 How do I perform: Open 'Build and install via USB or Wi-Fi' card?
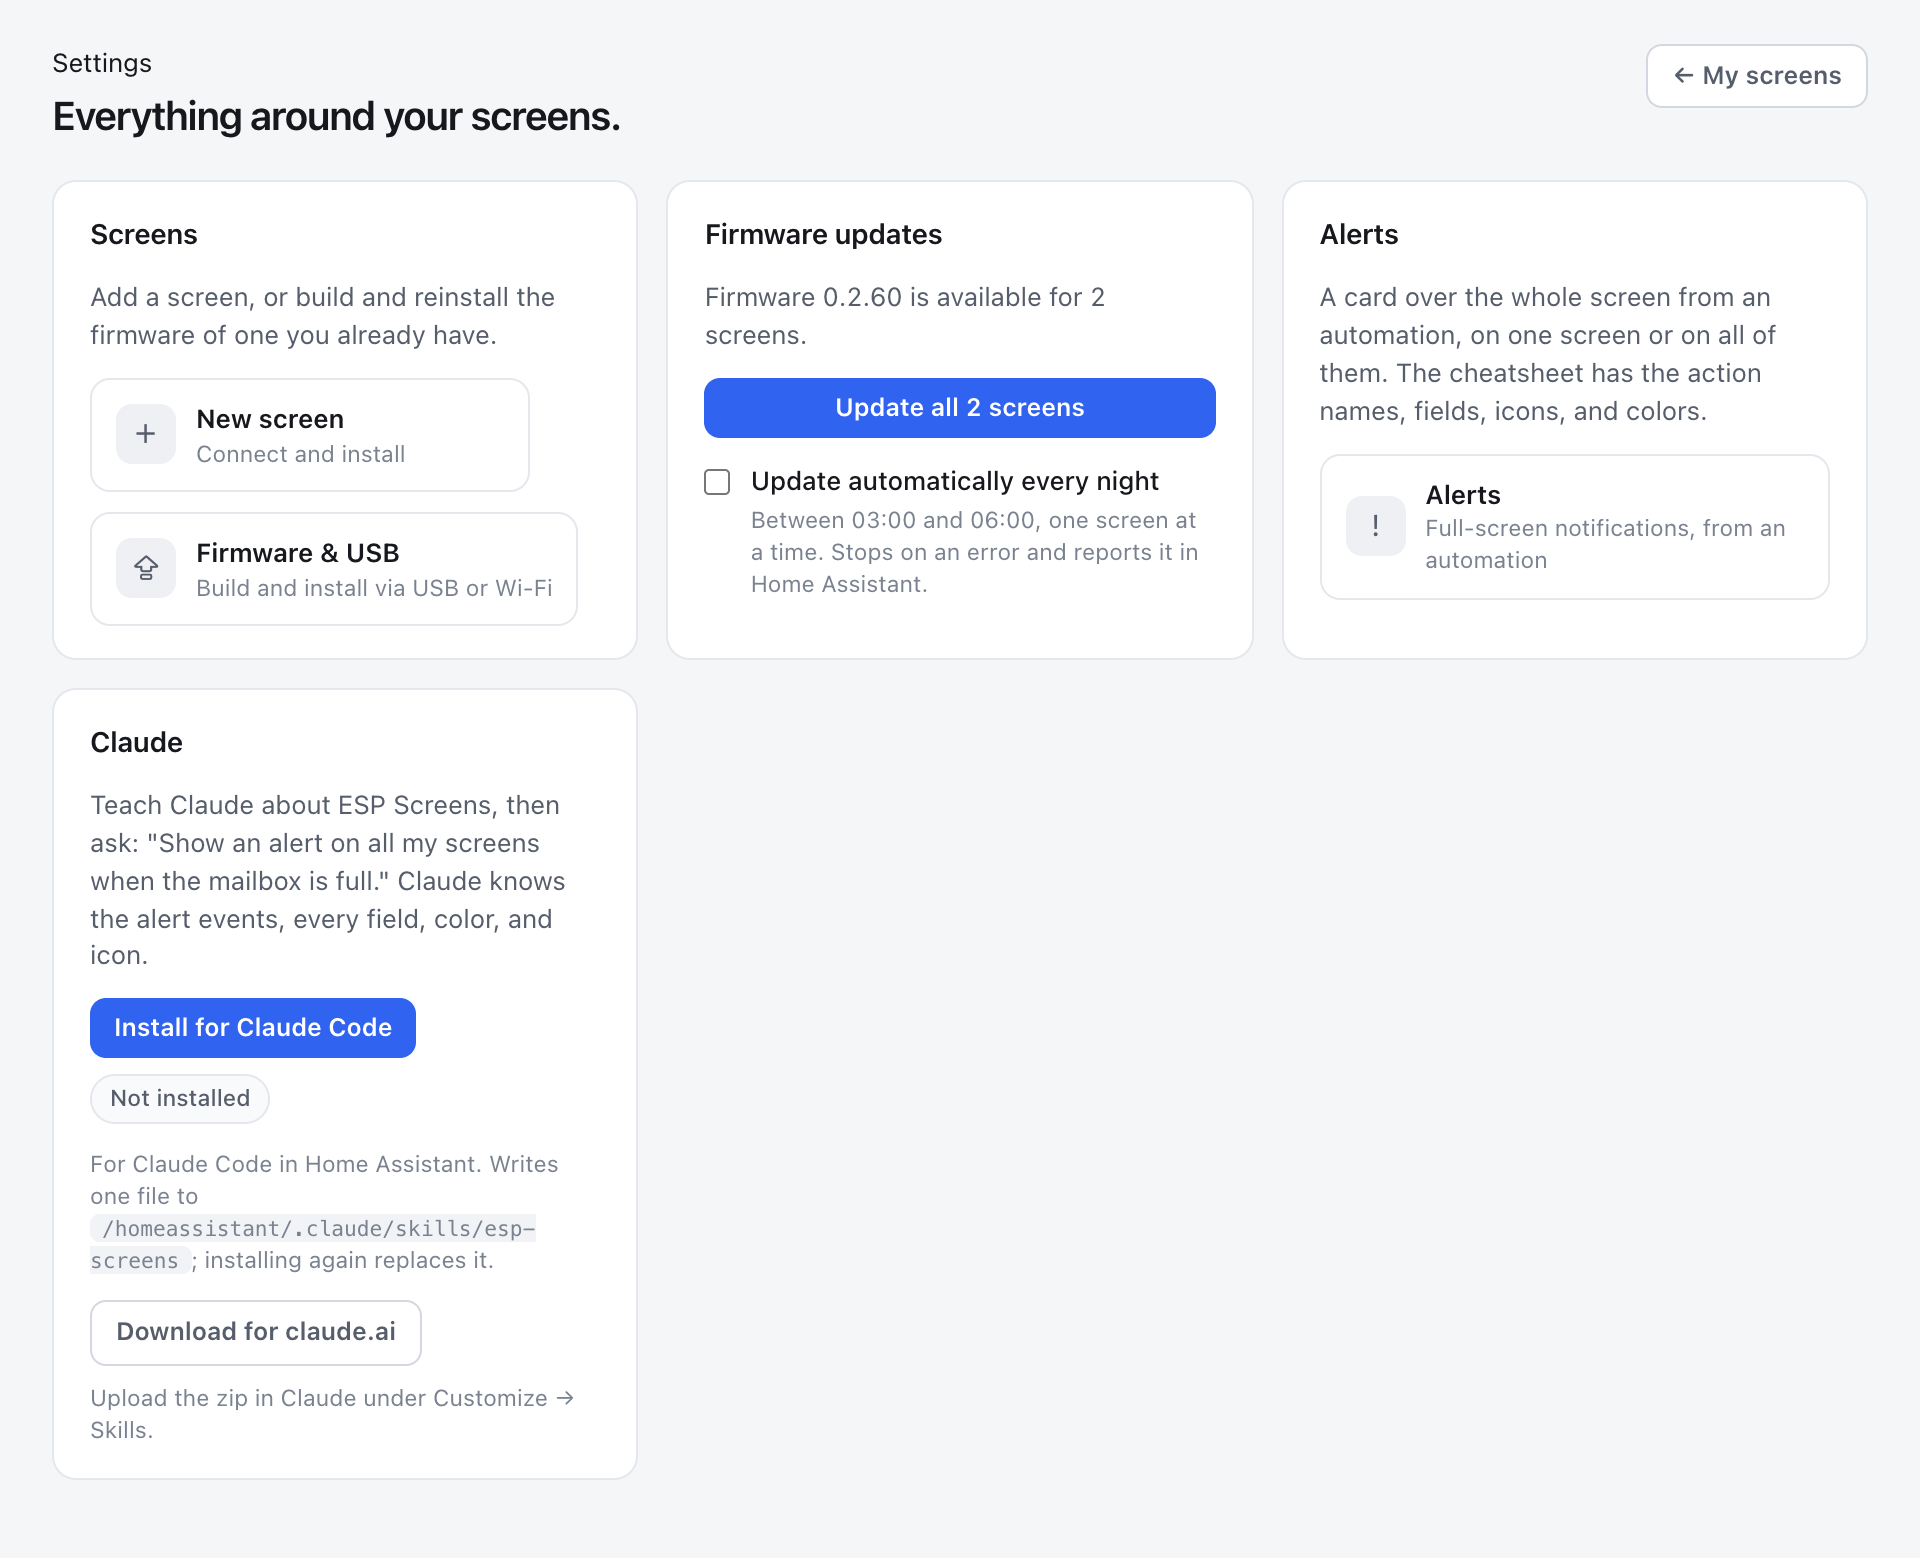pos(334,569)
